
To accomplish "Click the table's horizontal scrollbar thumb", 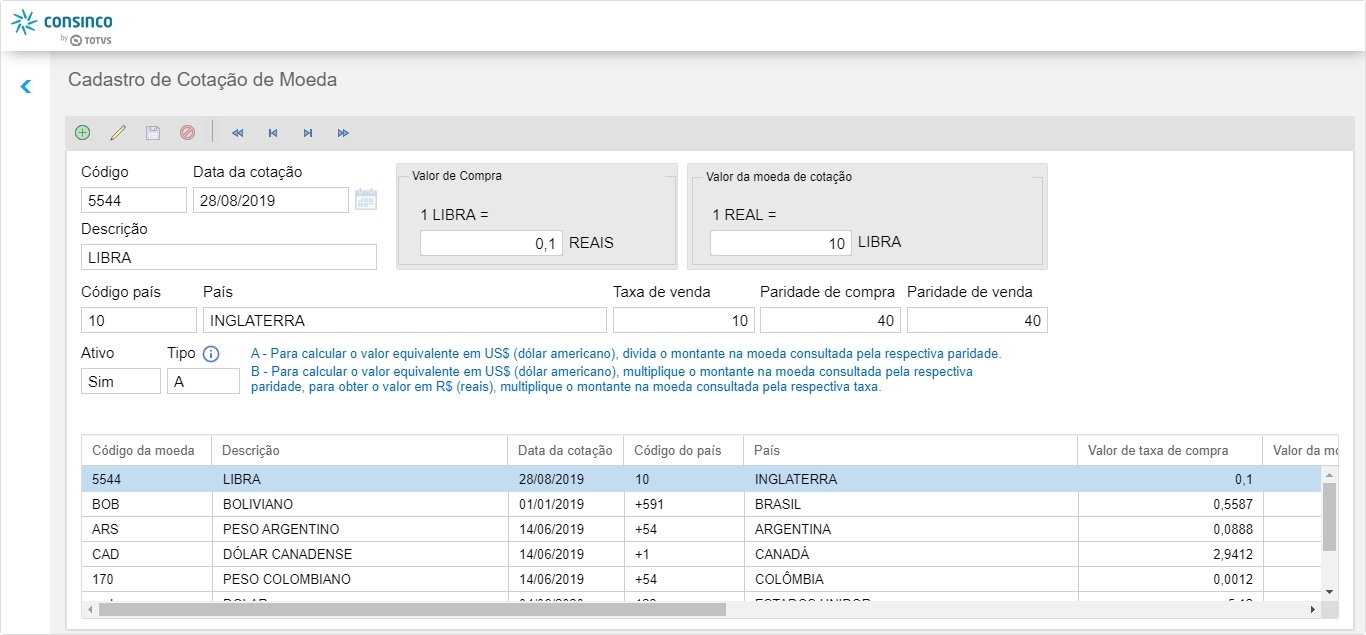I will coord(412,609).
